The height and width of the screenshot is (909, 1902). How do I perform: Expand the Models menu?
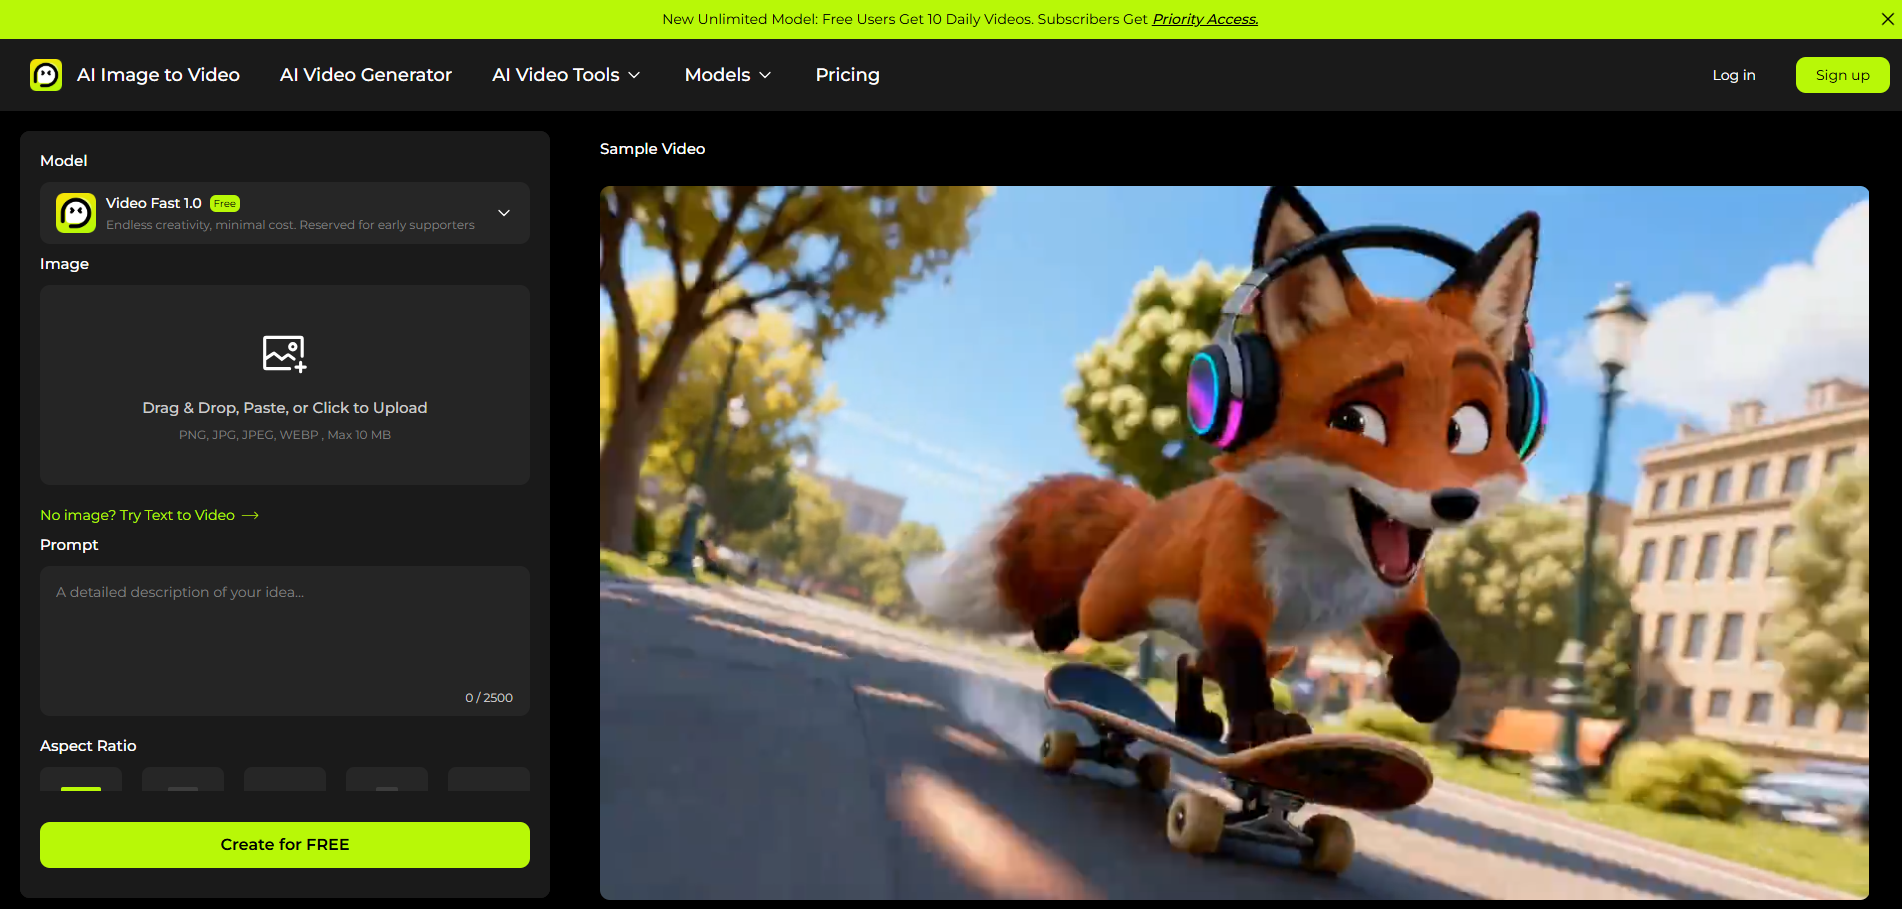pyautogui.click(x=727, y=74)
